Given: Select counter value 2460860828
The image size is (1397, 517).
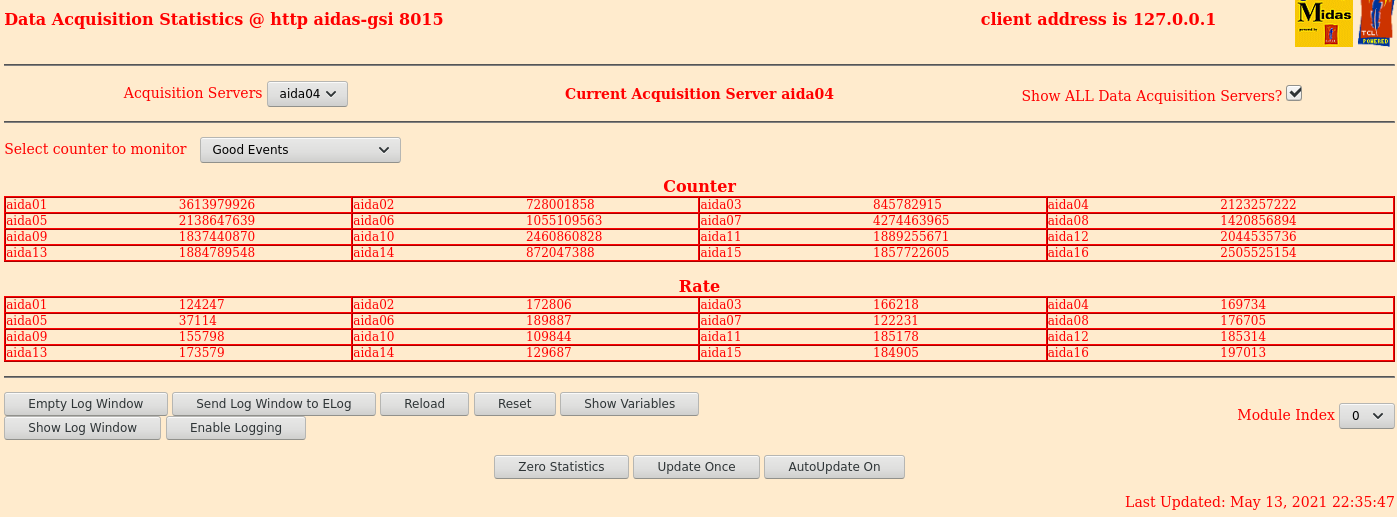Looking at the screenshot, I should (564, 237).
